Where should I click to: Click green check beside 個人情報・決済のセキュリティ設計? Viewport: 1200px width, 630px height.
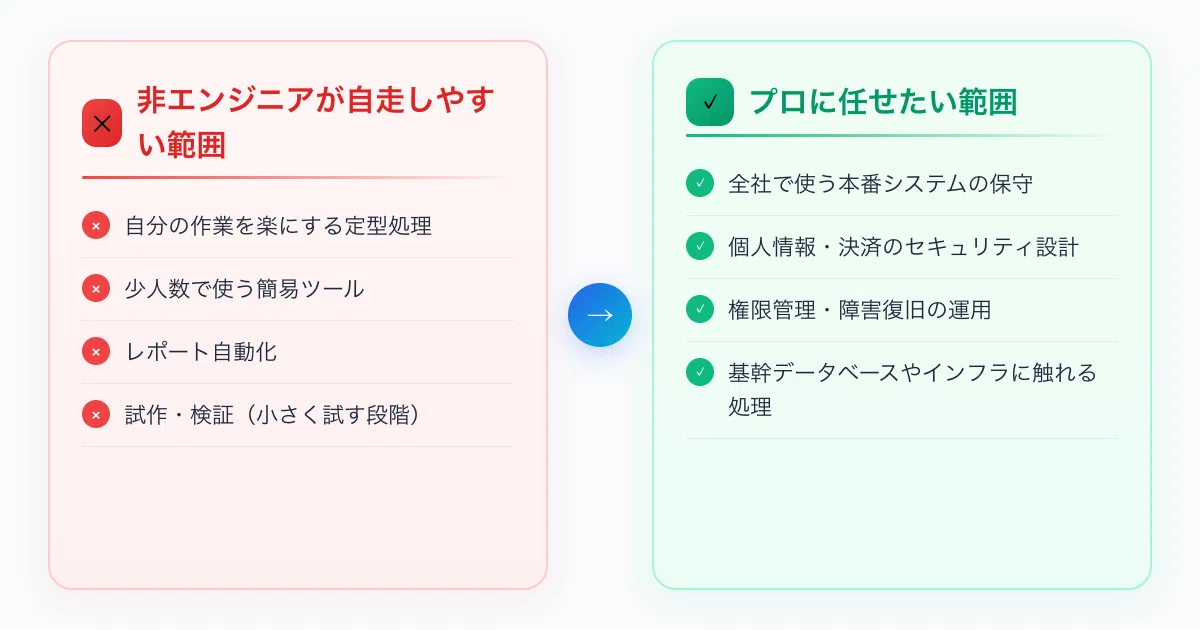700,246
